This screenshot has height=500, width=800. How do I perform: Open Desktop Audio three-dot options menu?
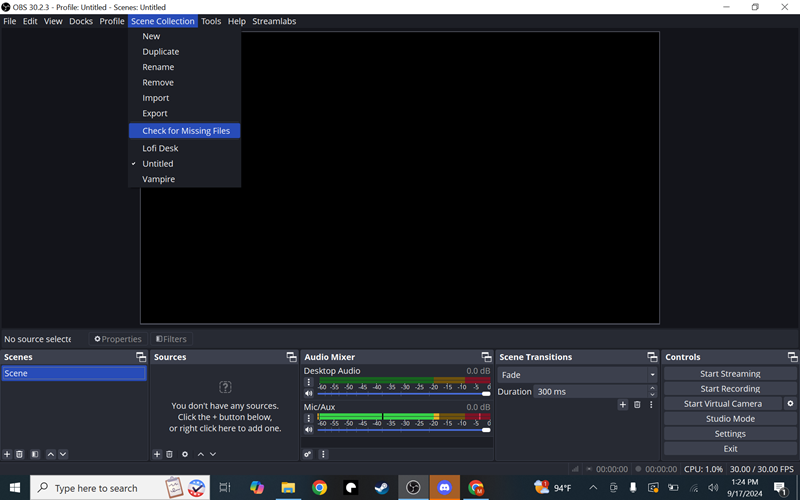[309, 382]
